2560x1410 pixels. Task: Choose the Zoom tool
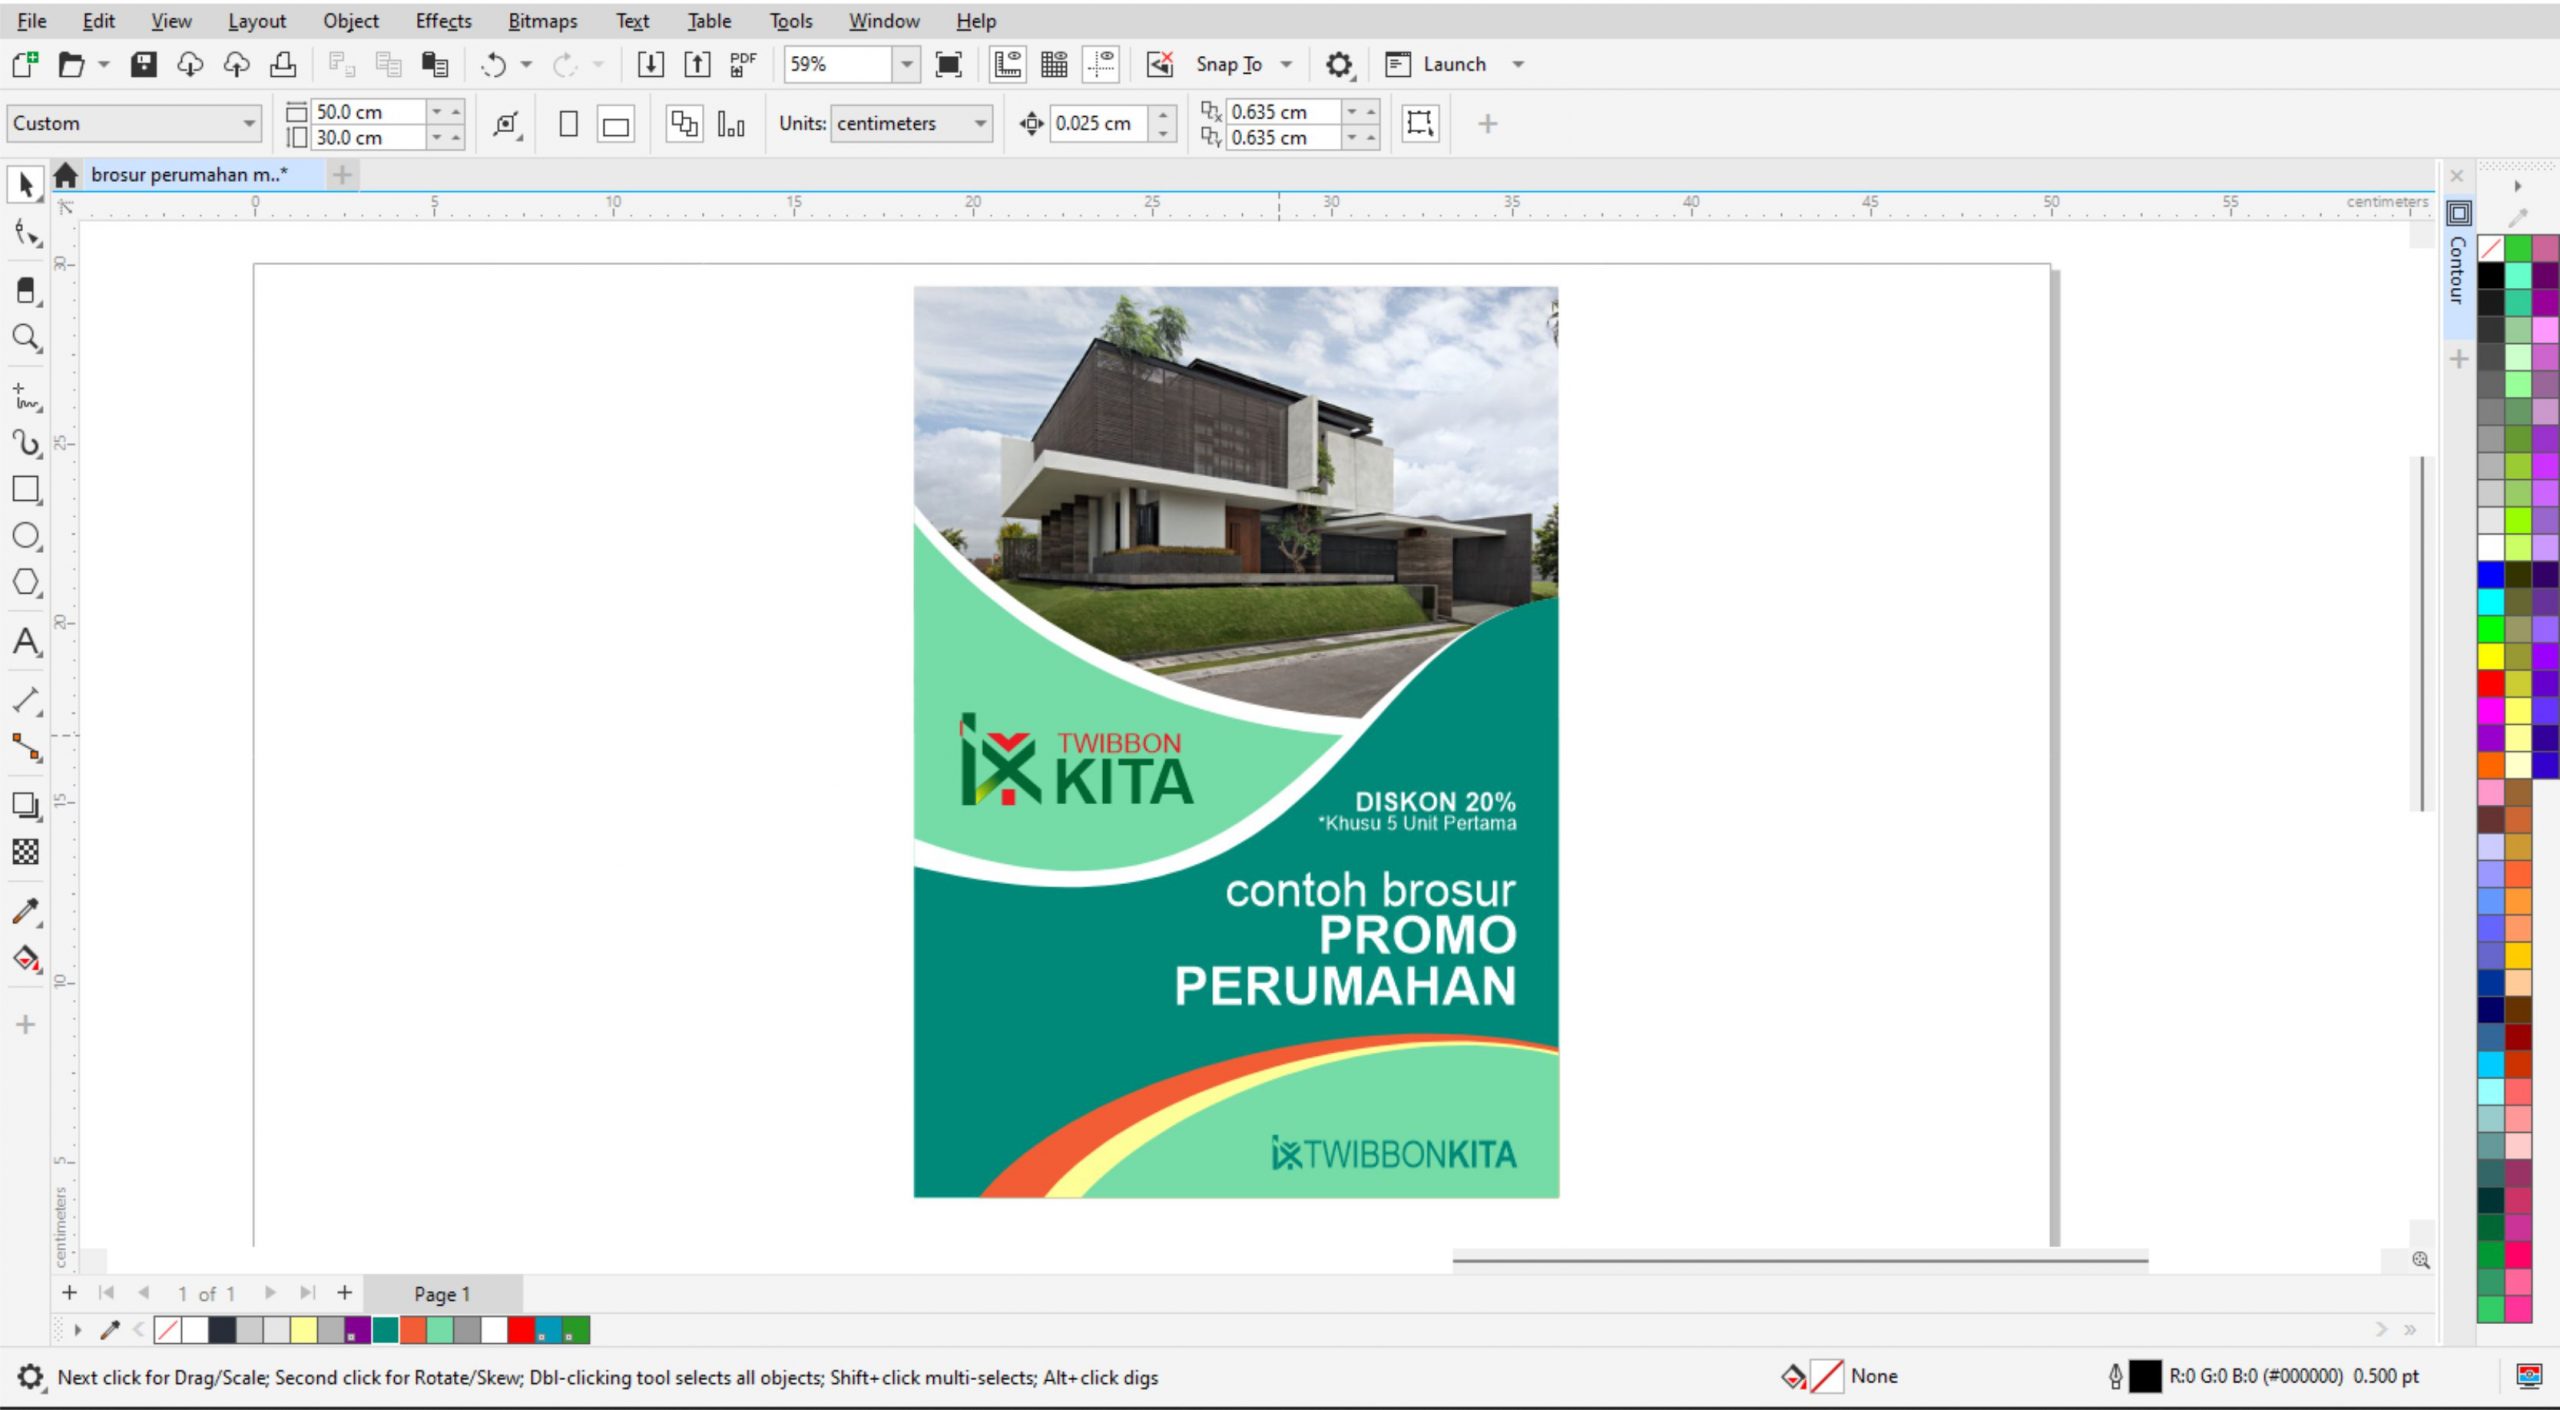(26, 338)
